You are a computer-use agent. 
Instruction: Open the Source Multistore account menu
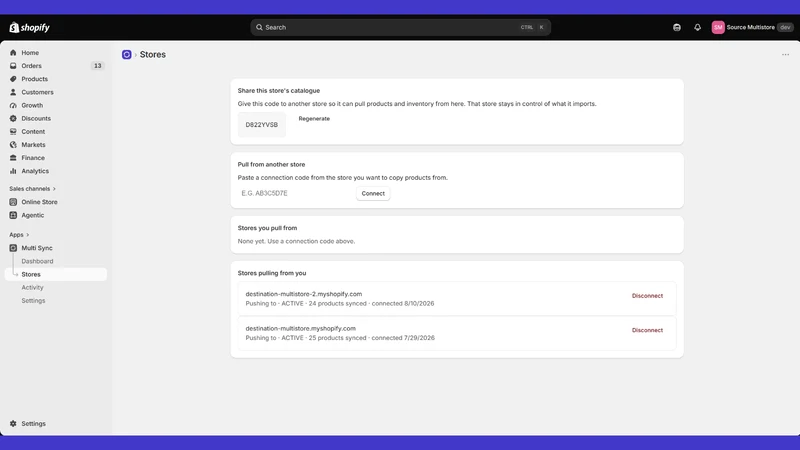coord(752,28)
